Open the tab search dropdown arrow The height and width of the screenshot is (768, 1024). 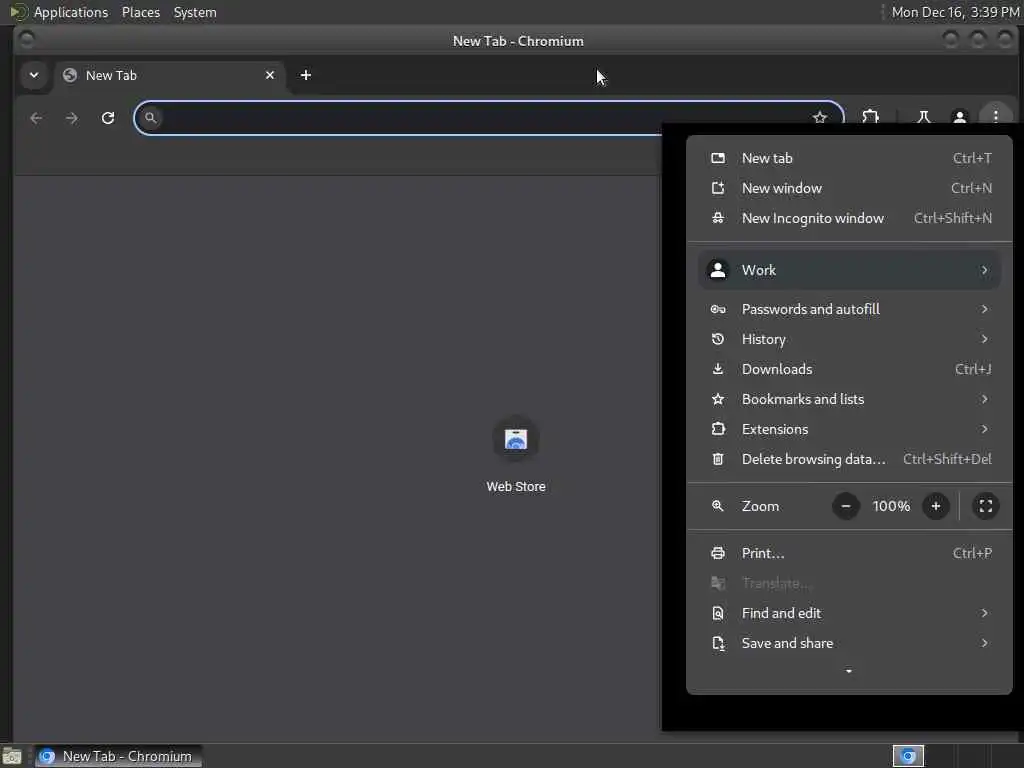(x=34, y=75)
